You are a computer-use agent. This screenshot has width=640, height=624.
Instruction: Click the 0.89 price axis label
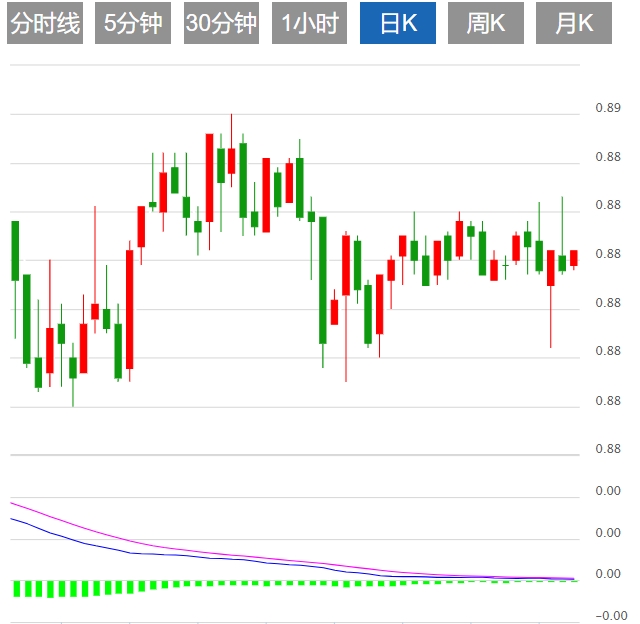pos(608,108)
